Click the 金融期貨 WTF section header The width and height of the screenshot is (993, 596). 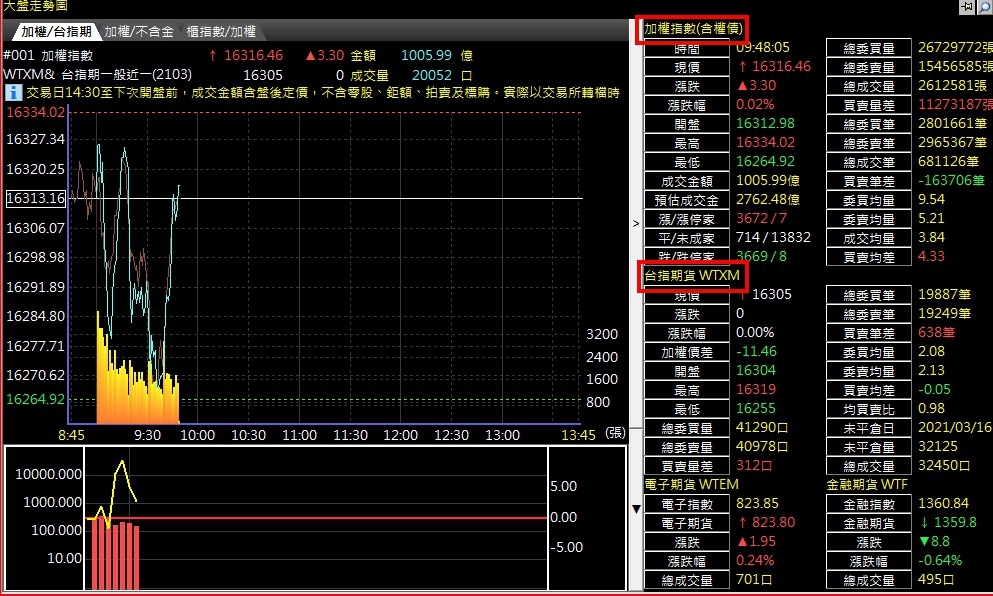(x=867, y=485)
